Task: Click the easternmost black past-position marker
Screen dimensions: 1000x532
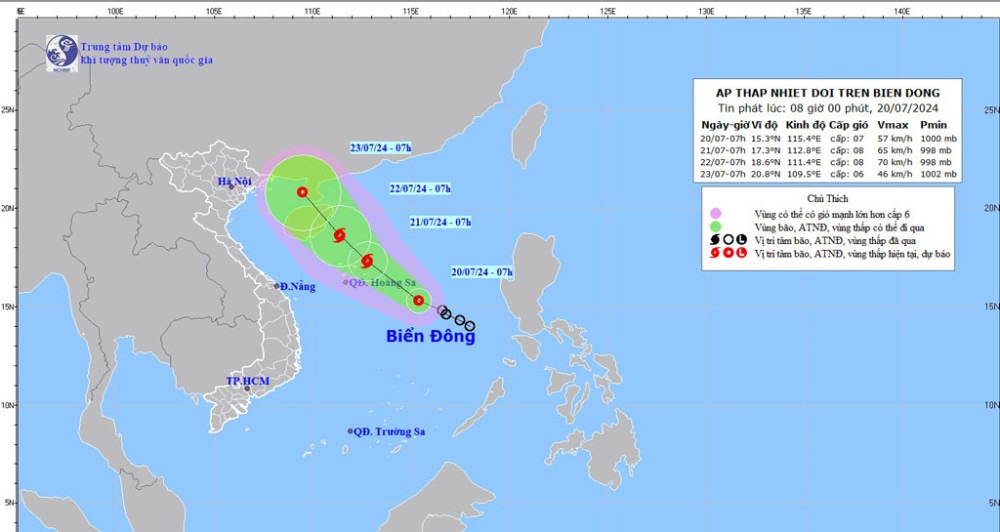Action: (x=470, y=326)
